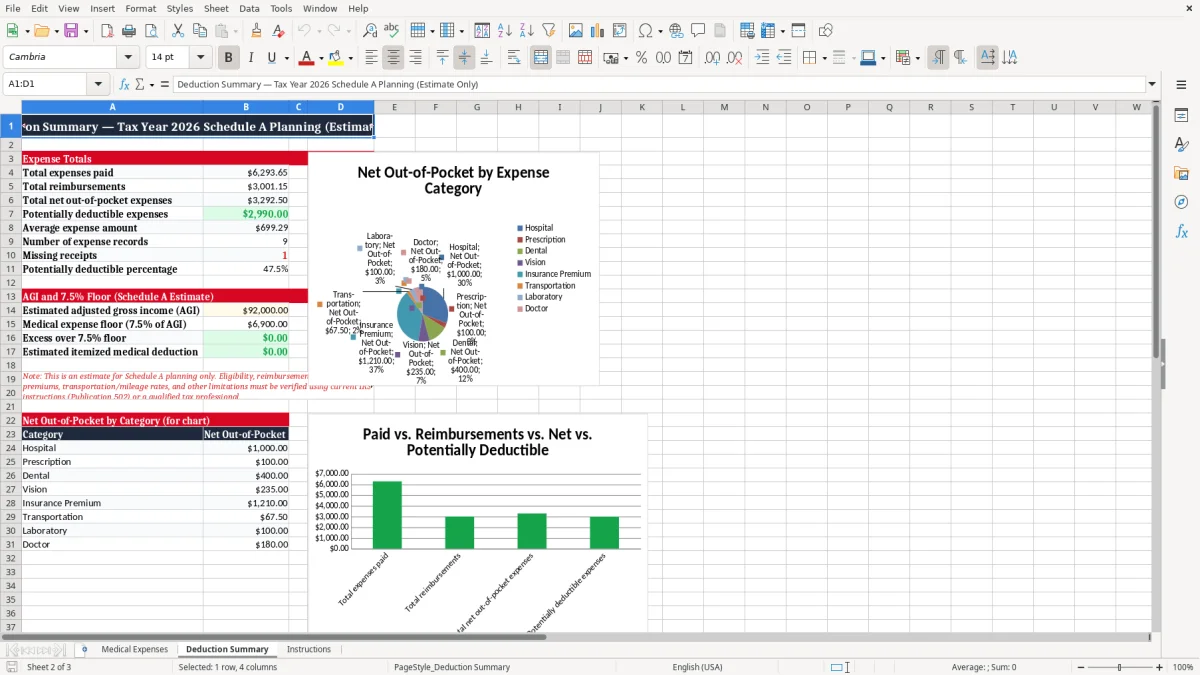Toggle Wrap Text button
The image size is (1200, 675).
click(514, 58)
